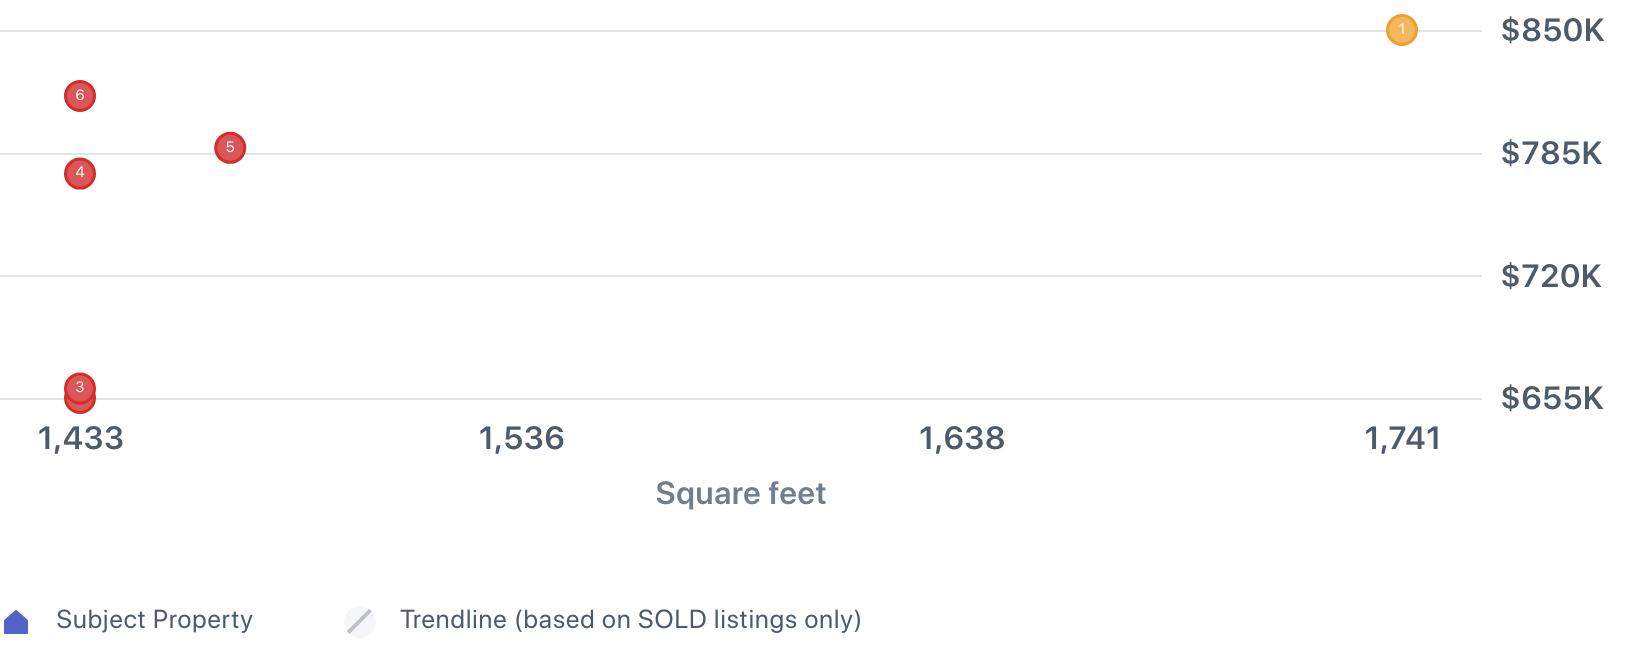Click the Square feet axis title
The width and height of the screenshot is (1632, 650).
pyautogui.click(x=740, y=493)
